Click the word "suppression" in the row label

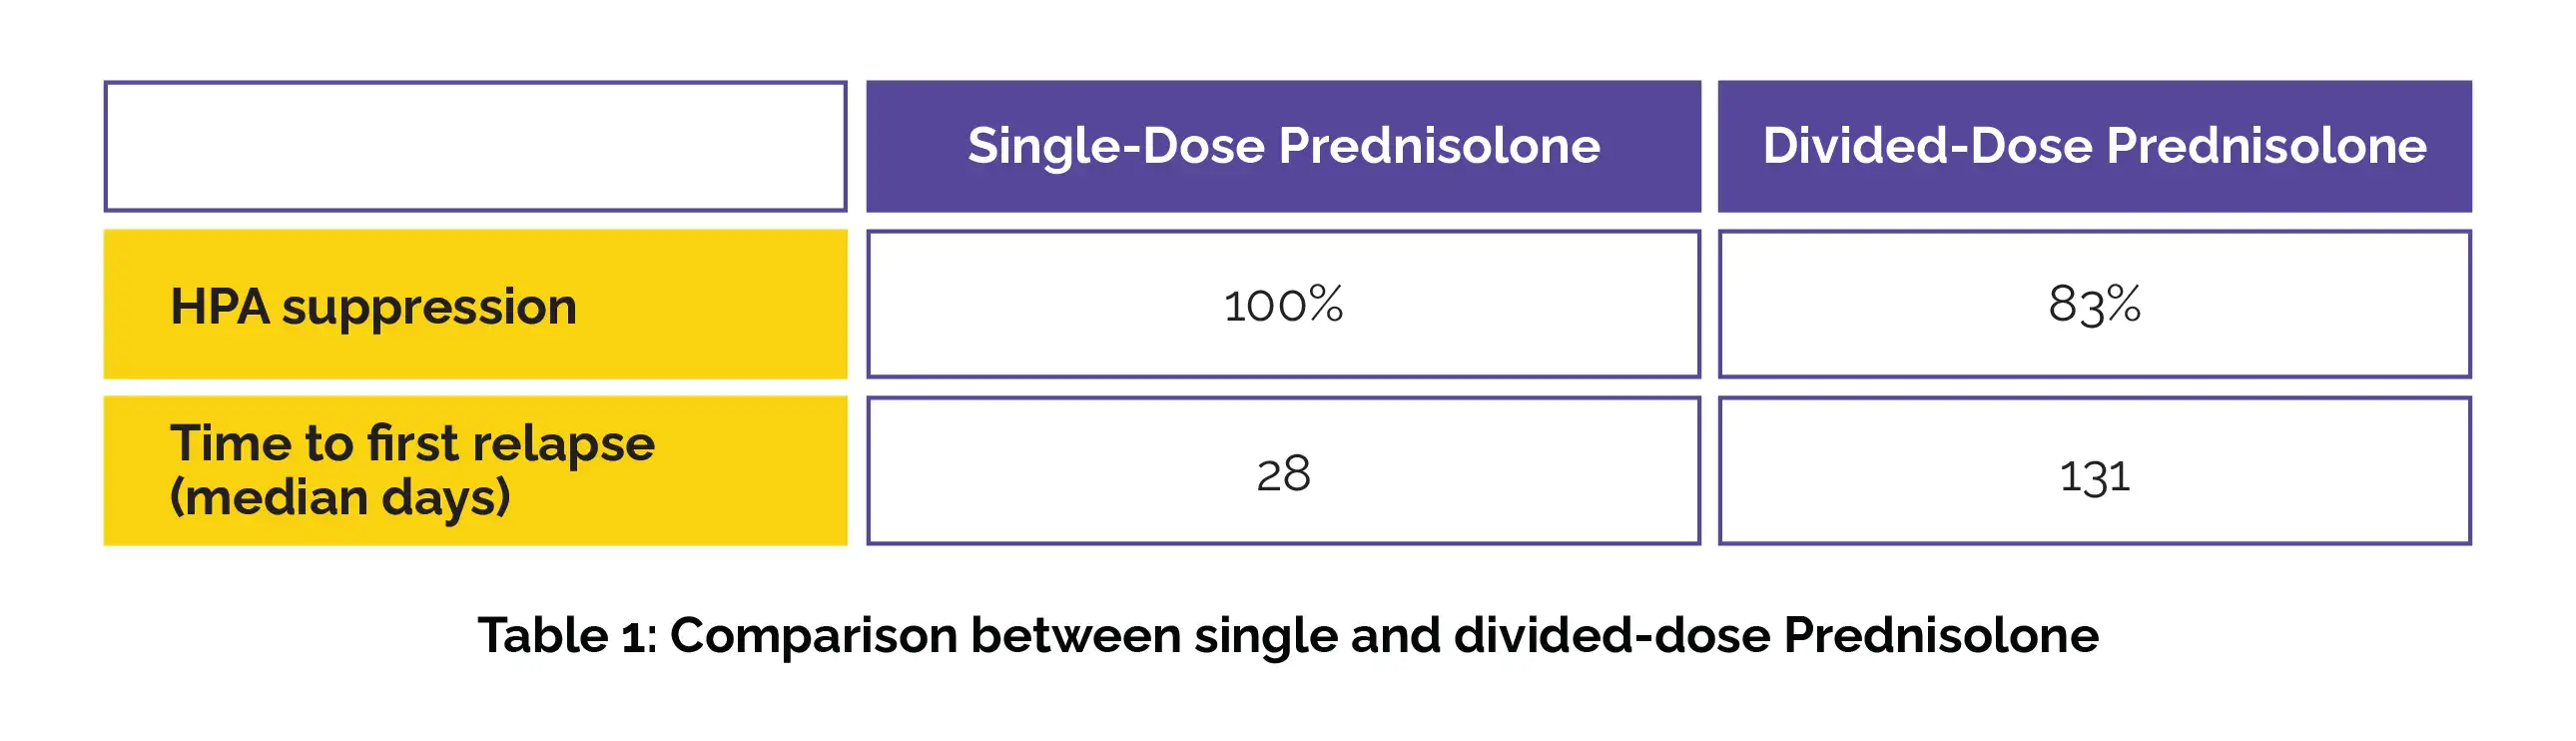pos(429,308)
